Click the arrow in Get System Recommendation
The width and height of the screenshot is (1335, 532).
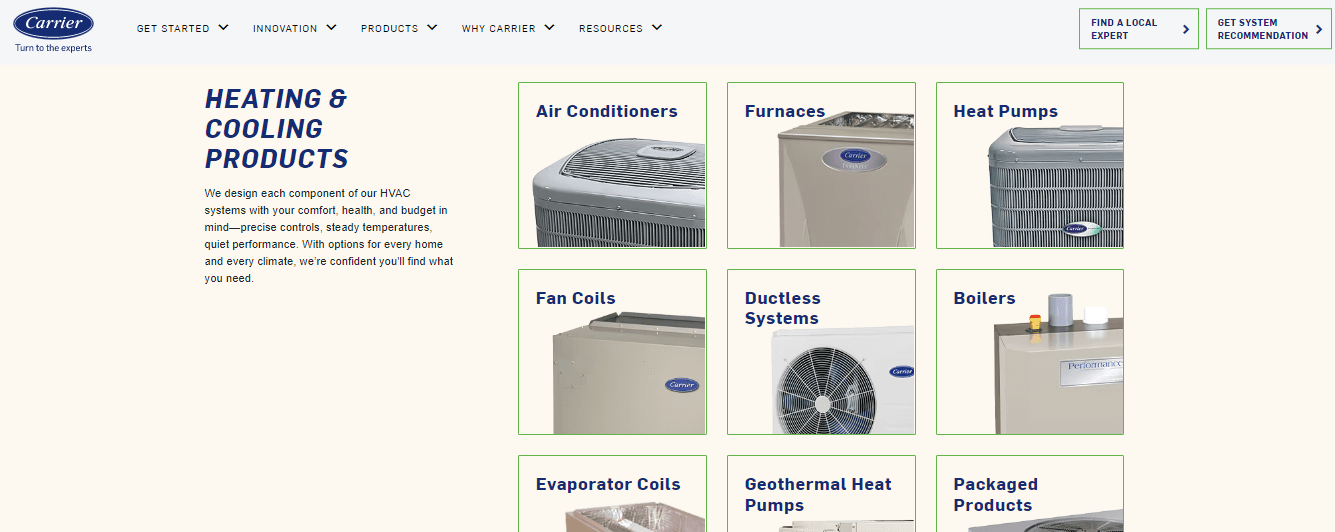pyautogui.click(x=1319, y=29)
